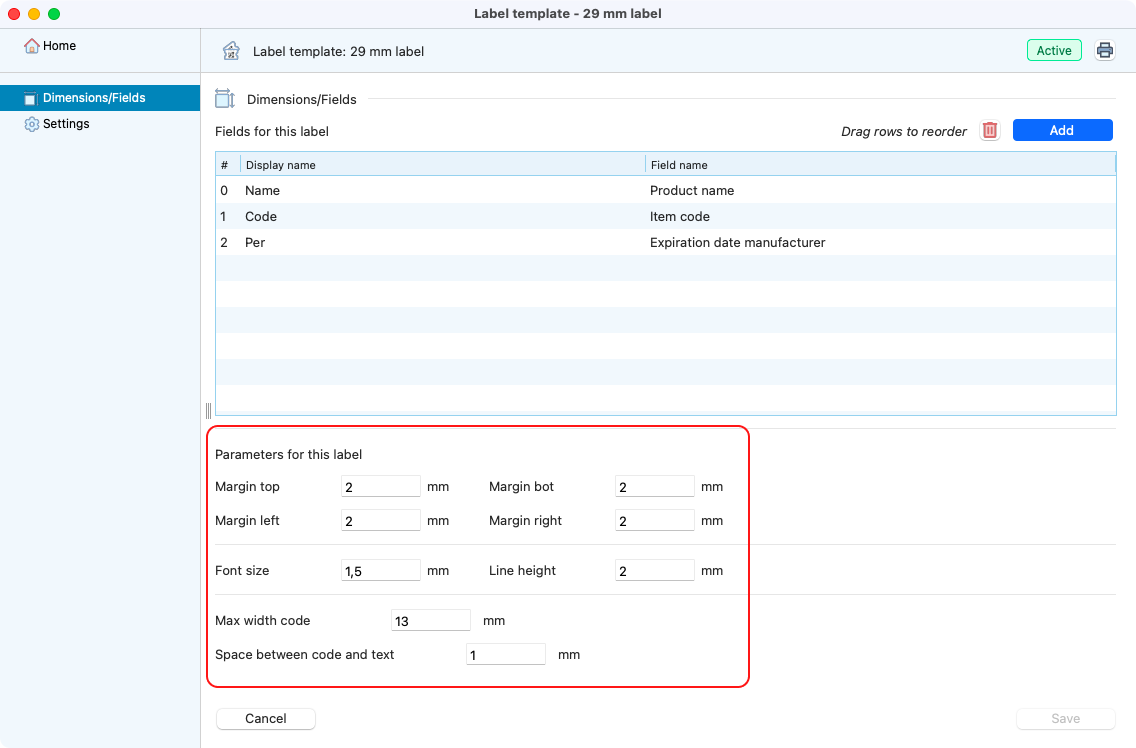This screenshot has height=748, width=1136.
Task: Click the printer icon
Action: [1105, 51]
